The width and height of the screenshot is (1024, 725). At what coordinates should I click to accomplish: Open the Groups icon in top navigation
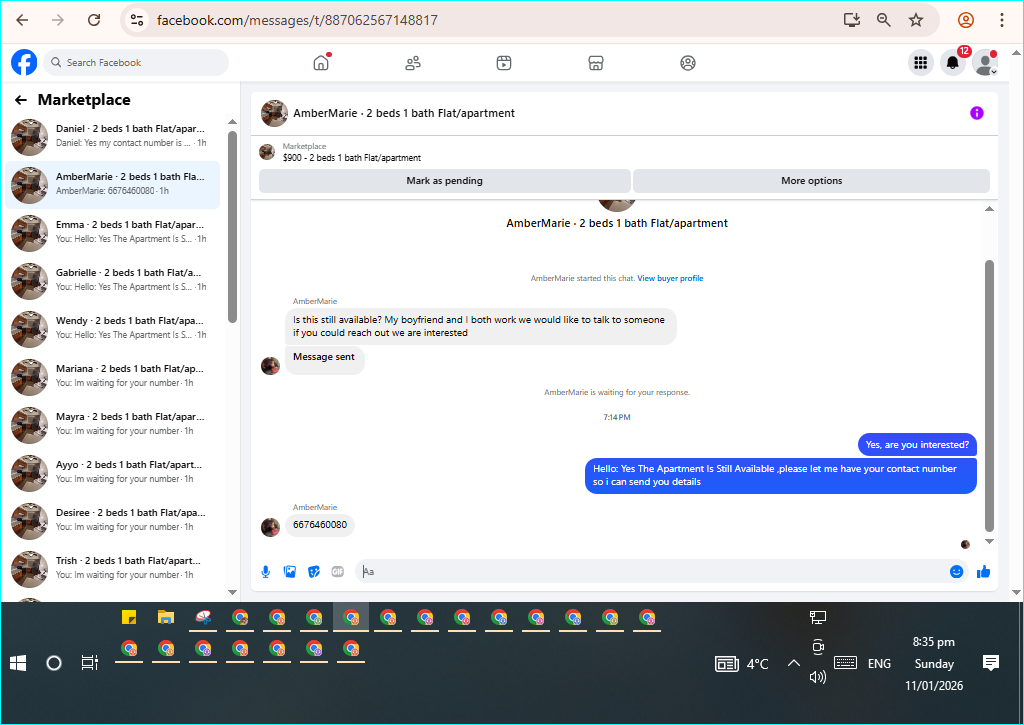[688, 63]
